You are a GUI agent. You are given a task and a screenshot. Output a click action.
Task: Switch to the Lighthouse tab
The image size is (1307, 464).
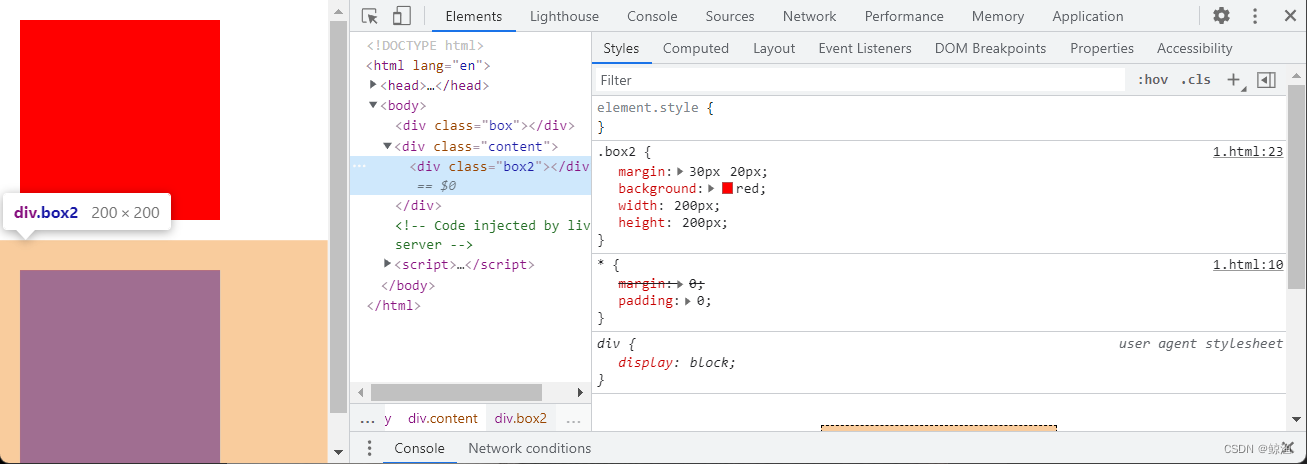(x=564, y=16)
